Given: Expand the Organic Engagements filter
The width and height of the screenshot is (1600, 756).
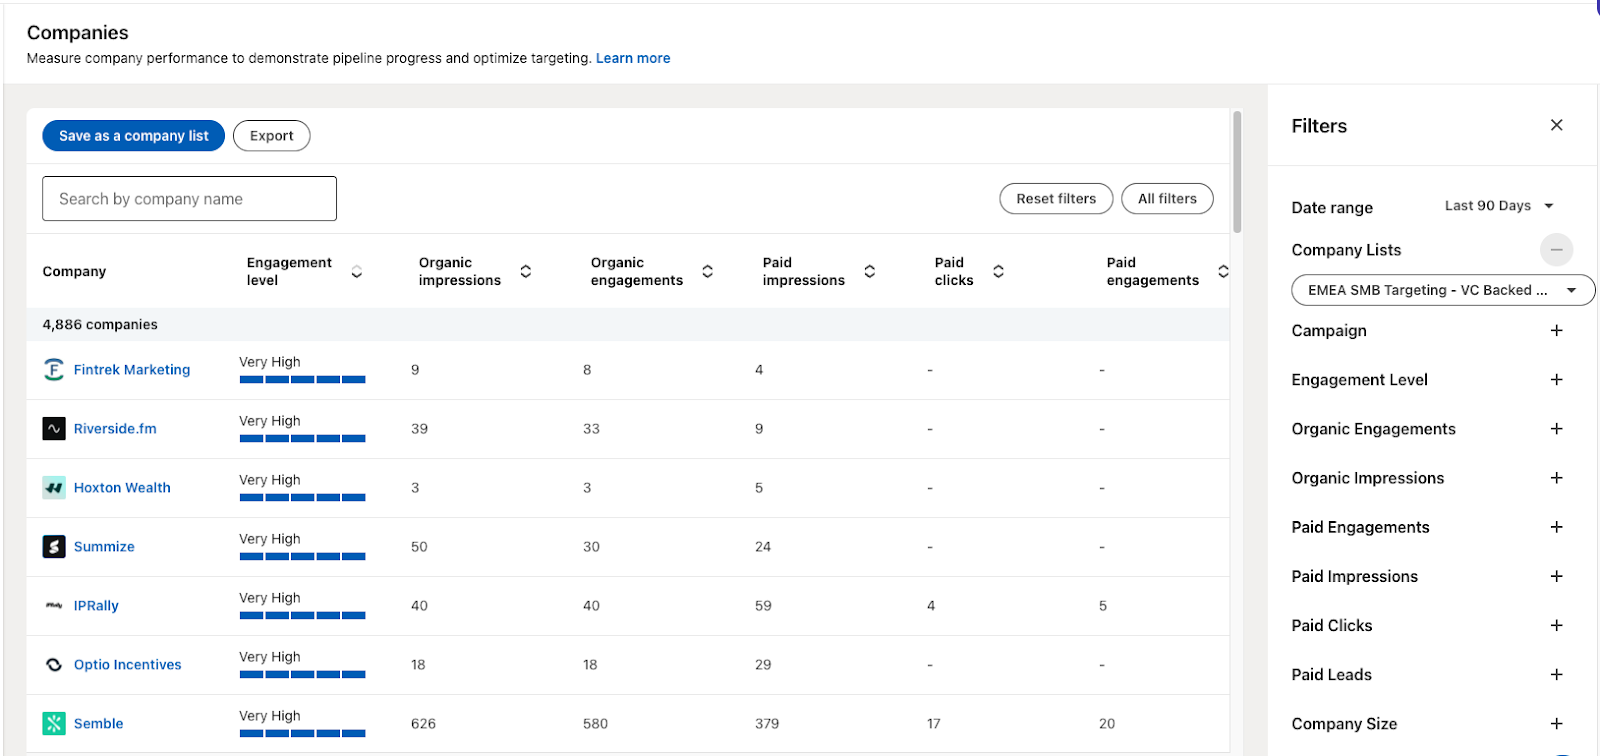Looking at the screenshot, I should (x=1556, y=429).
